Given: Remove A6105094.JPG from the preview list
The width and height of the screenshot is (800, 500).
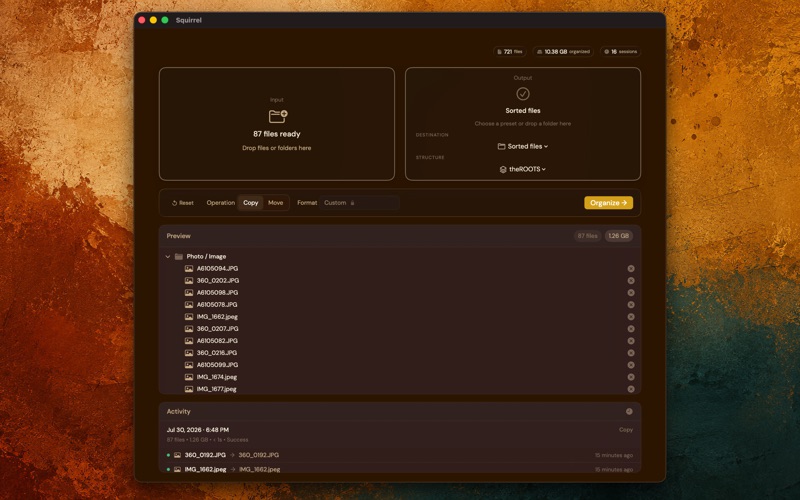Looking at the screenshot, I should 631,268.
